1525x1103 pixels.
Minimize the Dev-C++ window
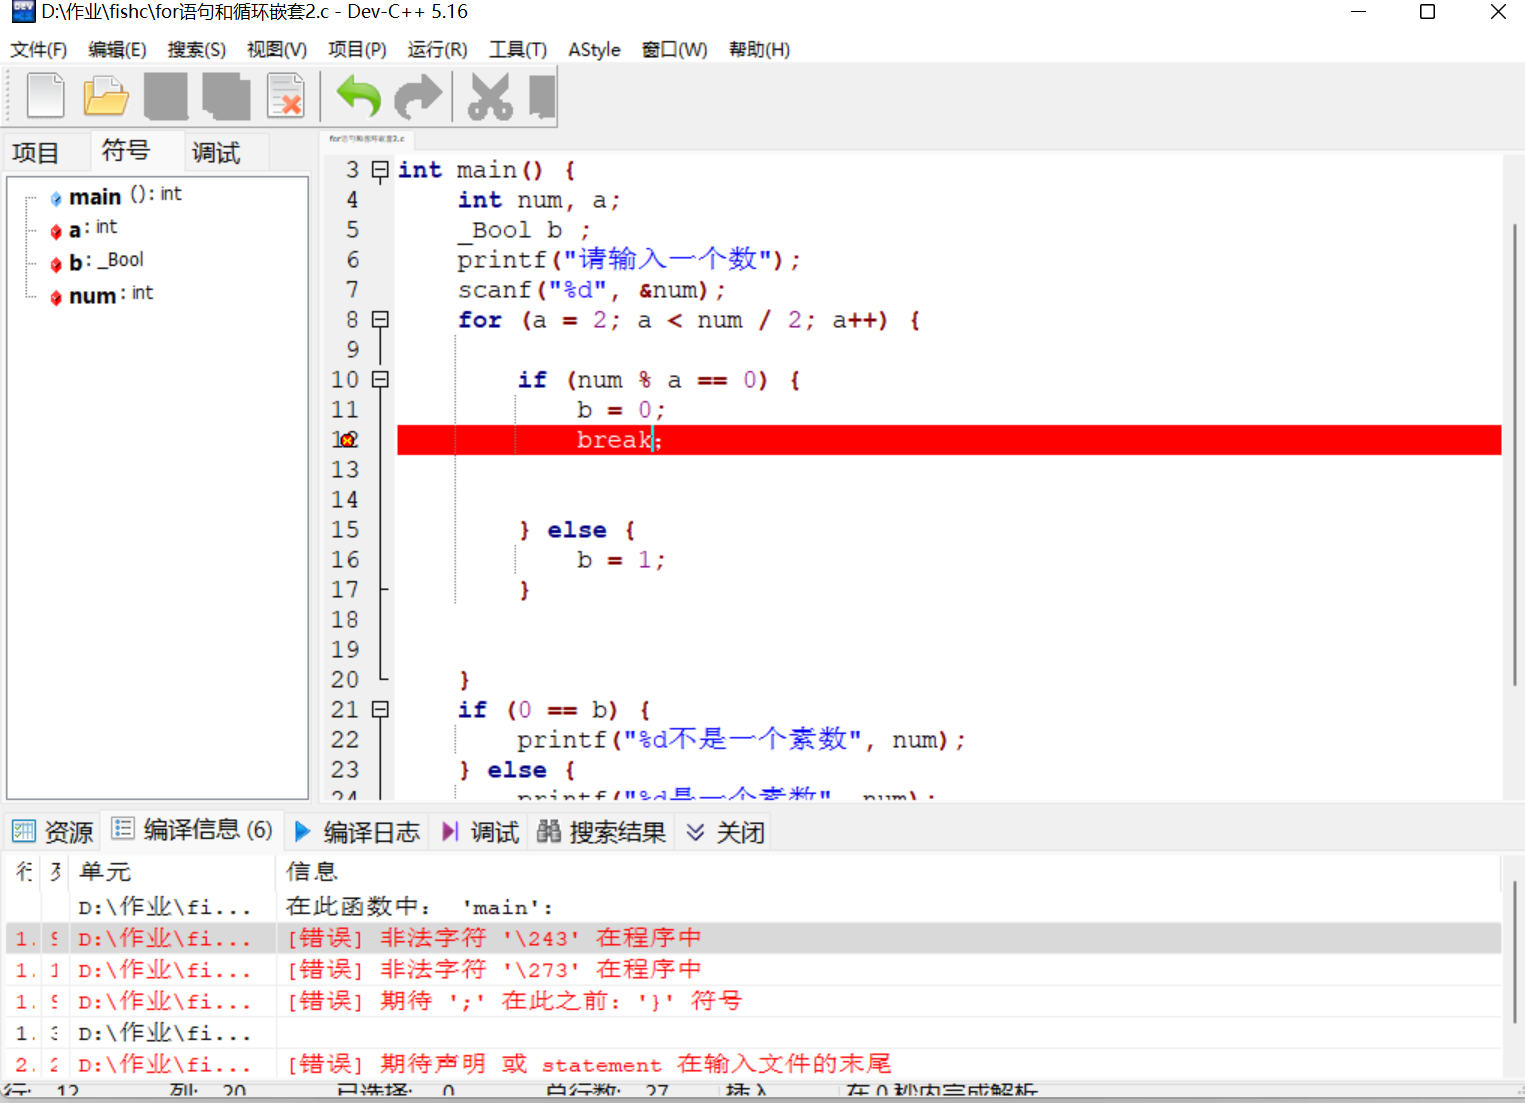point(1358,12)
